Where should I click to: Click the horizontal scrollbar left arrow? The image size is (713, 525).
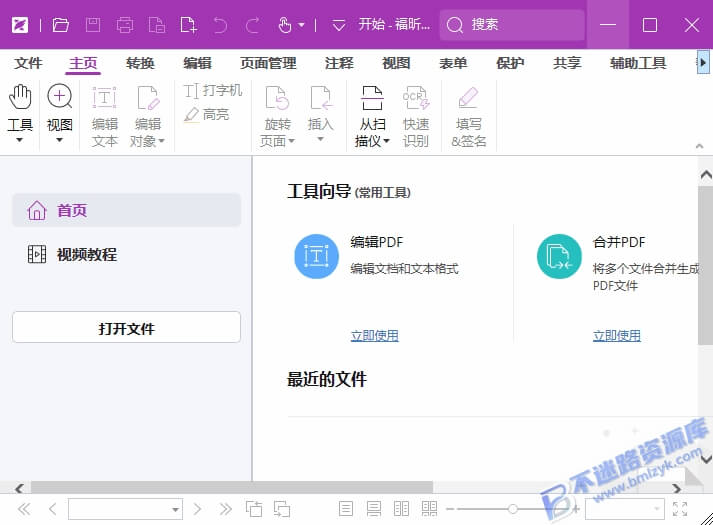click(x=19, y=488)
